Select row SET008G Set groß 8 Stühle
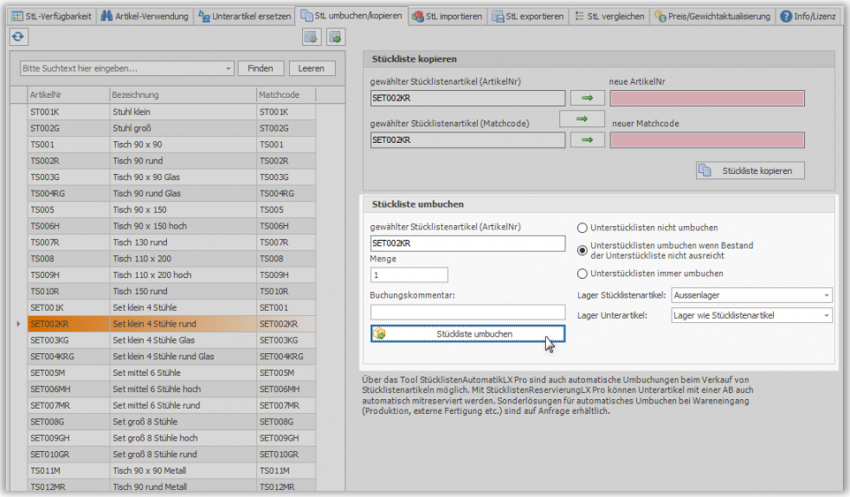The height and width of the screenshot is (497, 850). [171, 422]
